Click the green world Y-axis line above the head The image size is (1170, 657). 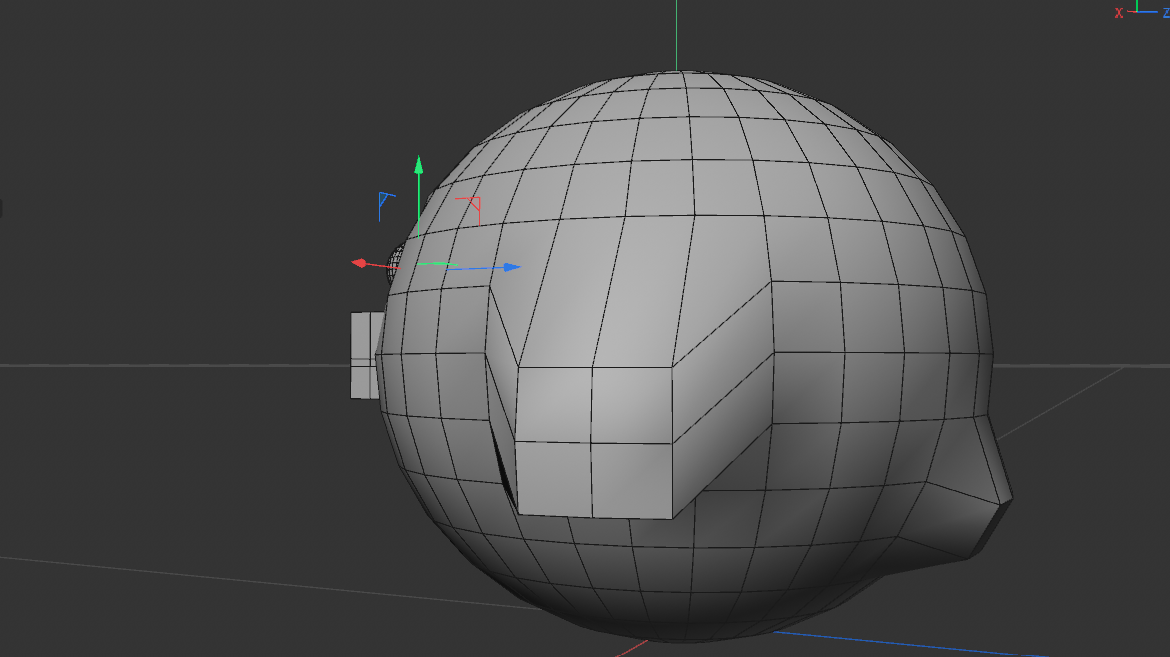(x=677, y=35)
